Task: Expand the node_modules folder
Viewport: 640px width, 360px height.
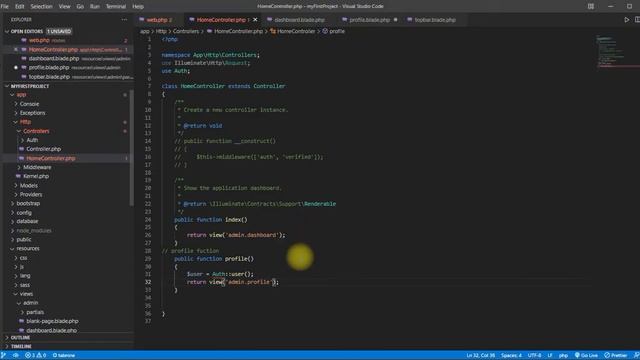Action: coord(12,231)
